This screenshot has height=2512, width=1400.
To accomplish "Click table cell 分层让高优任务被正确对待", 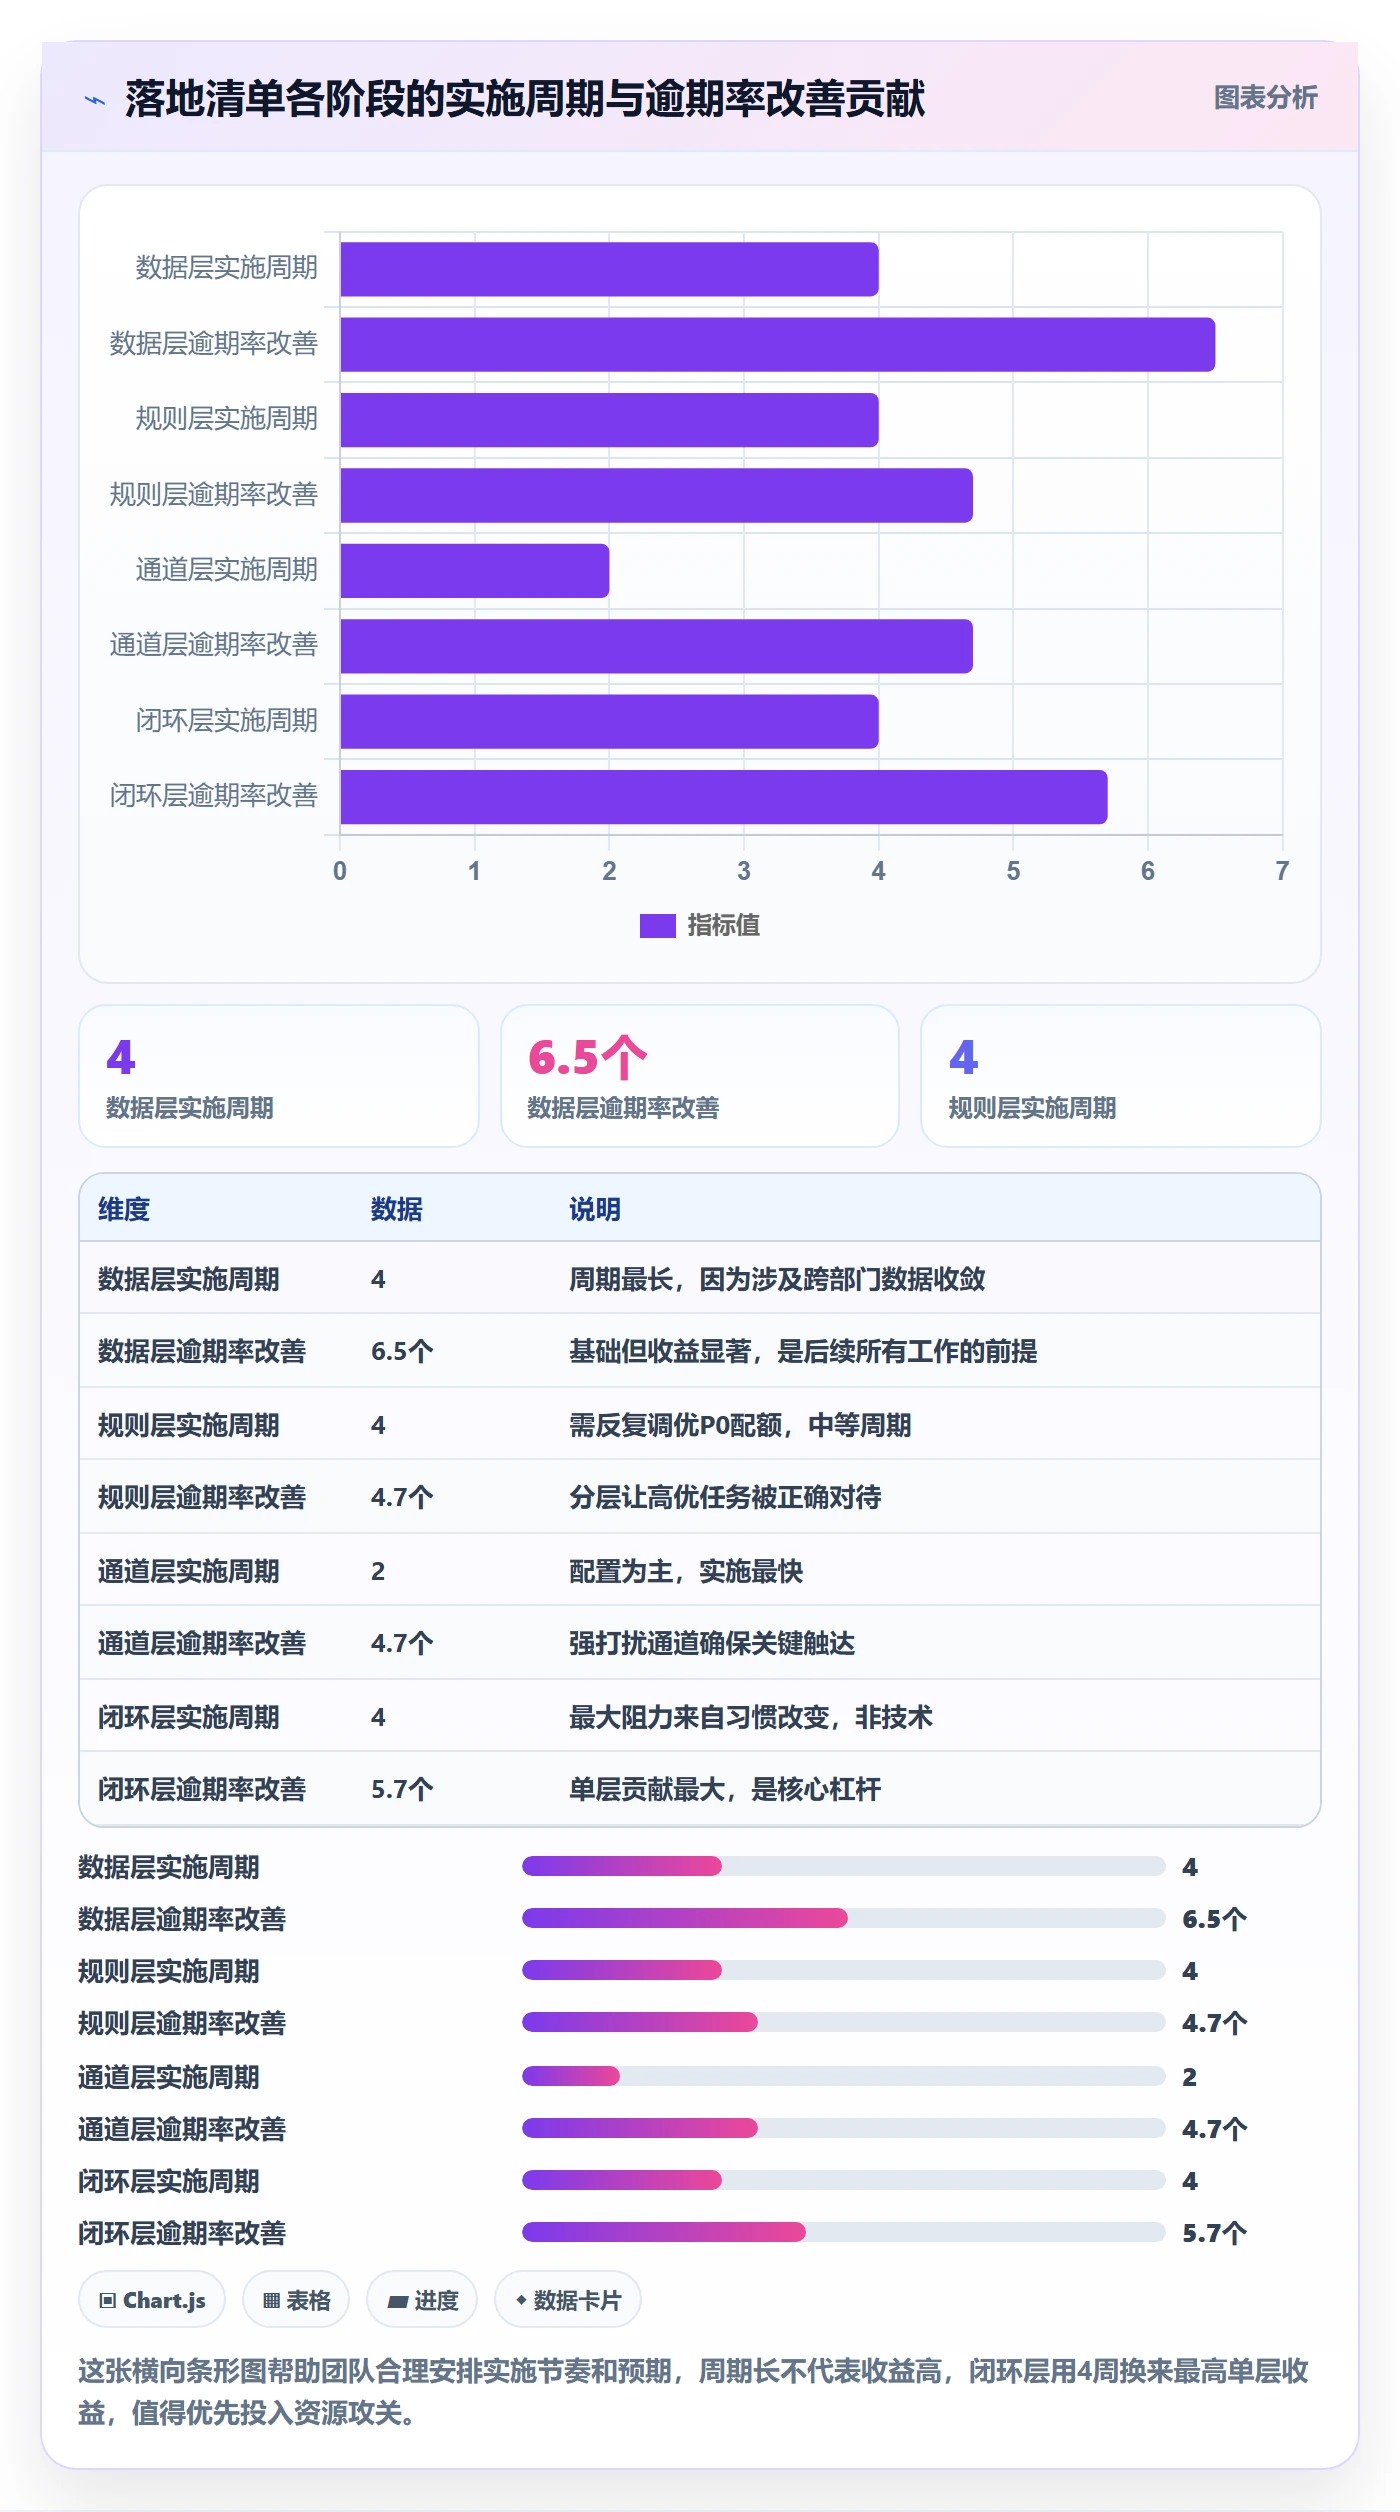I will pyautogui.click(x=725, y=1497).
